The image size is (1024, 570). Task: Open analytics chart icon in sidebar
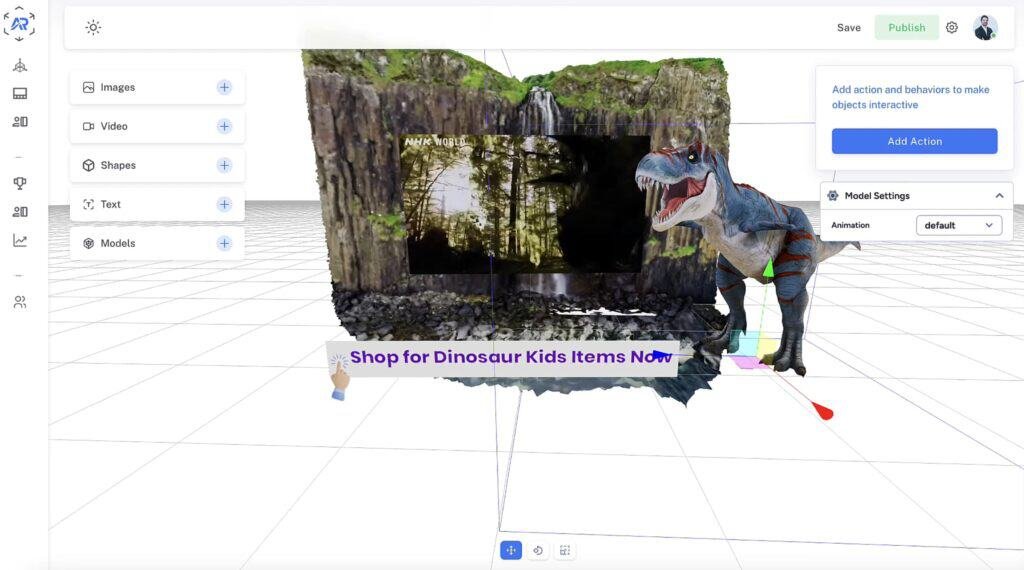[x=20, y=240]
